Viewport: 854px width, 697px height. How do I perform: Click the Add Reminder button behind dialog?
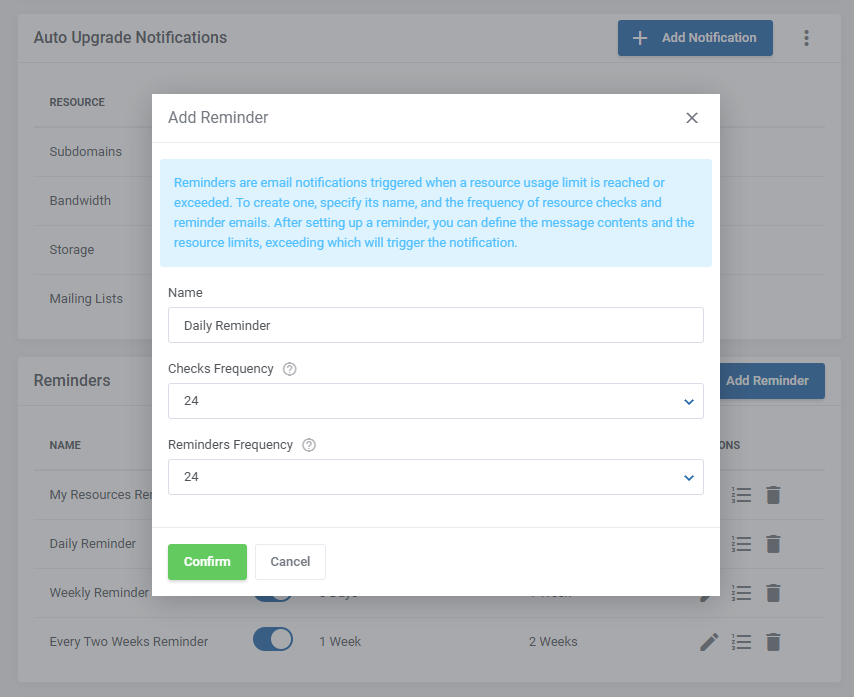772,381
